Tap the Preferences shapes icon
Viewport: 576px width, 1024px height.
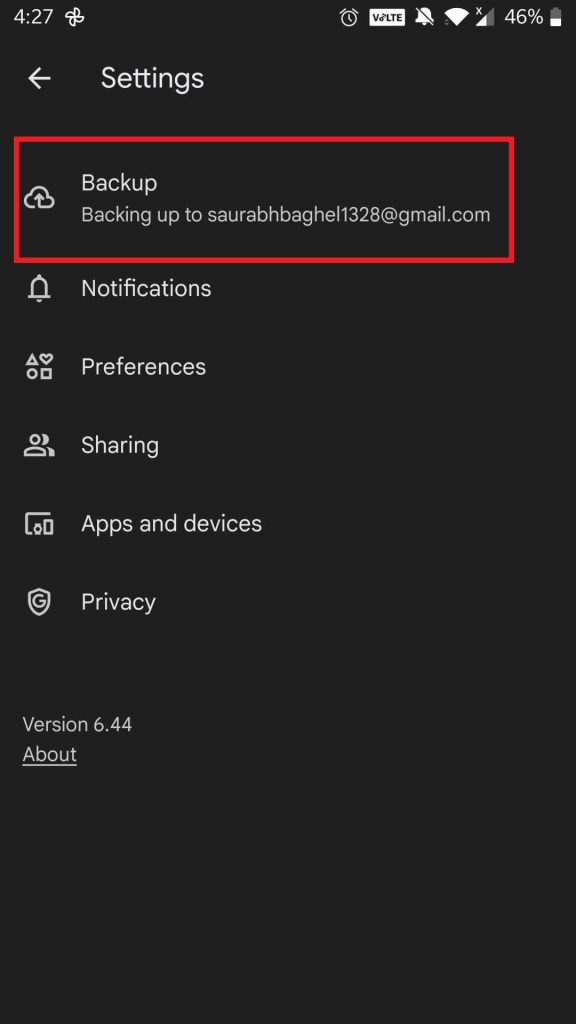(39, 366)
